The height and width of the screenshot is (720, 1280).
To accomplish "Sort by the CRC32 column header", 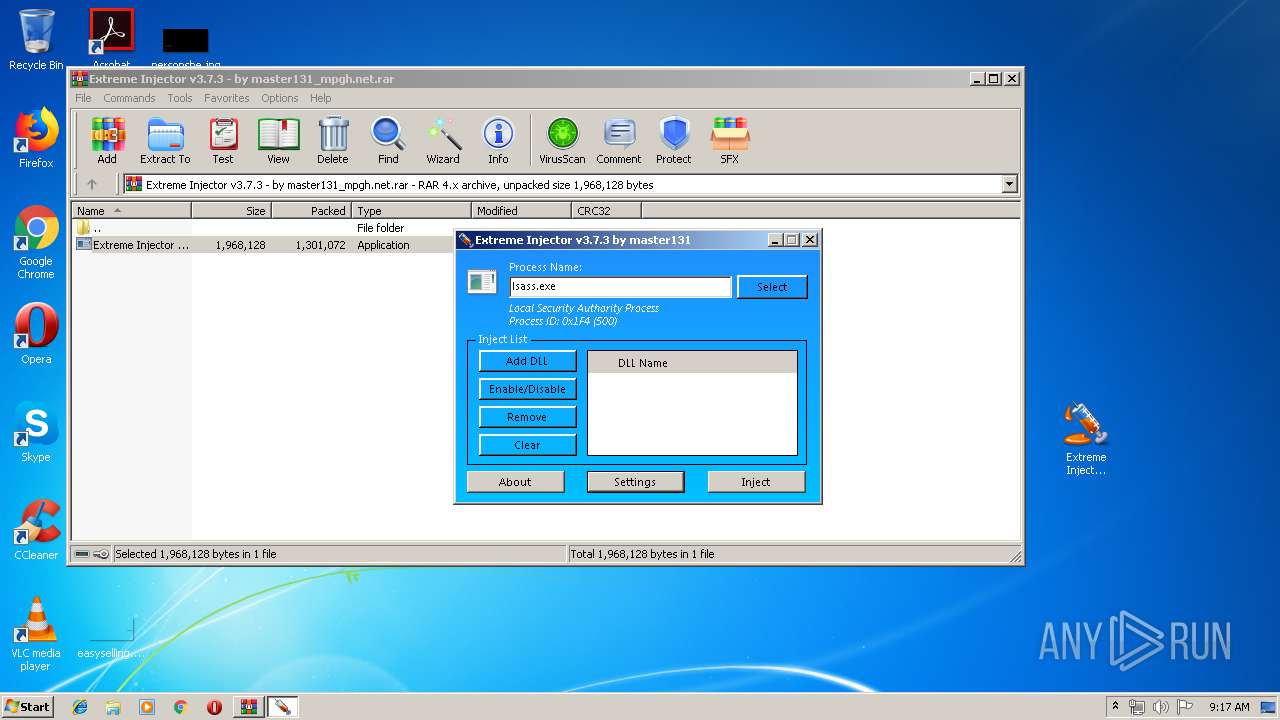I will [606, 210].
